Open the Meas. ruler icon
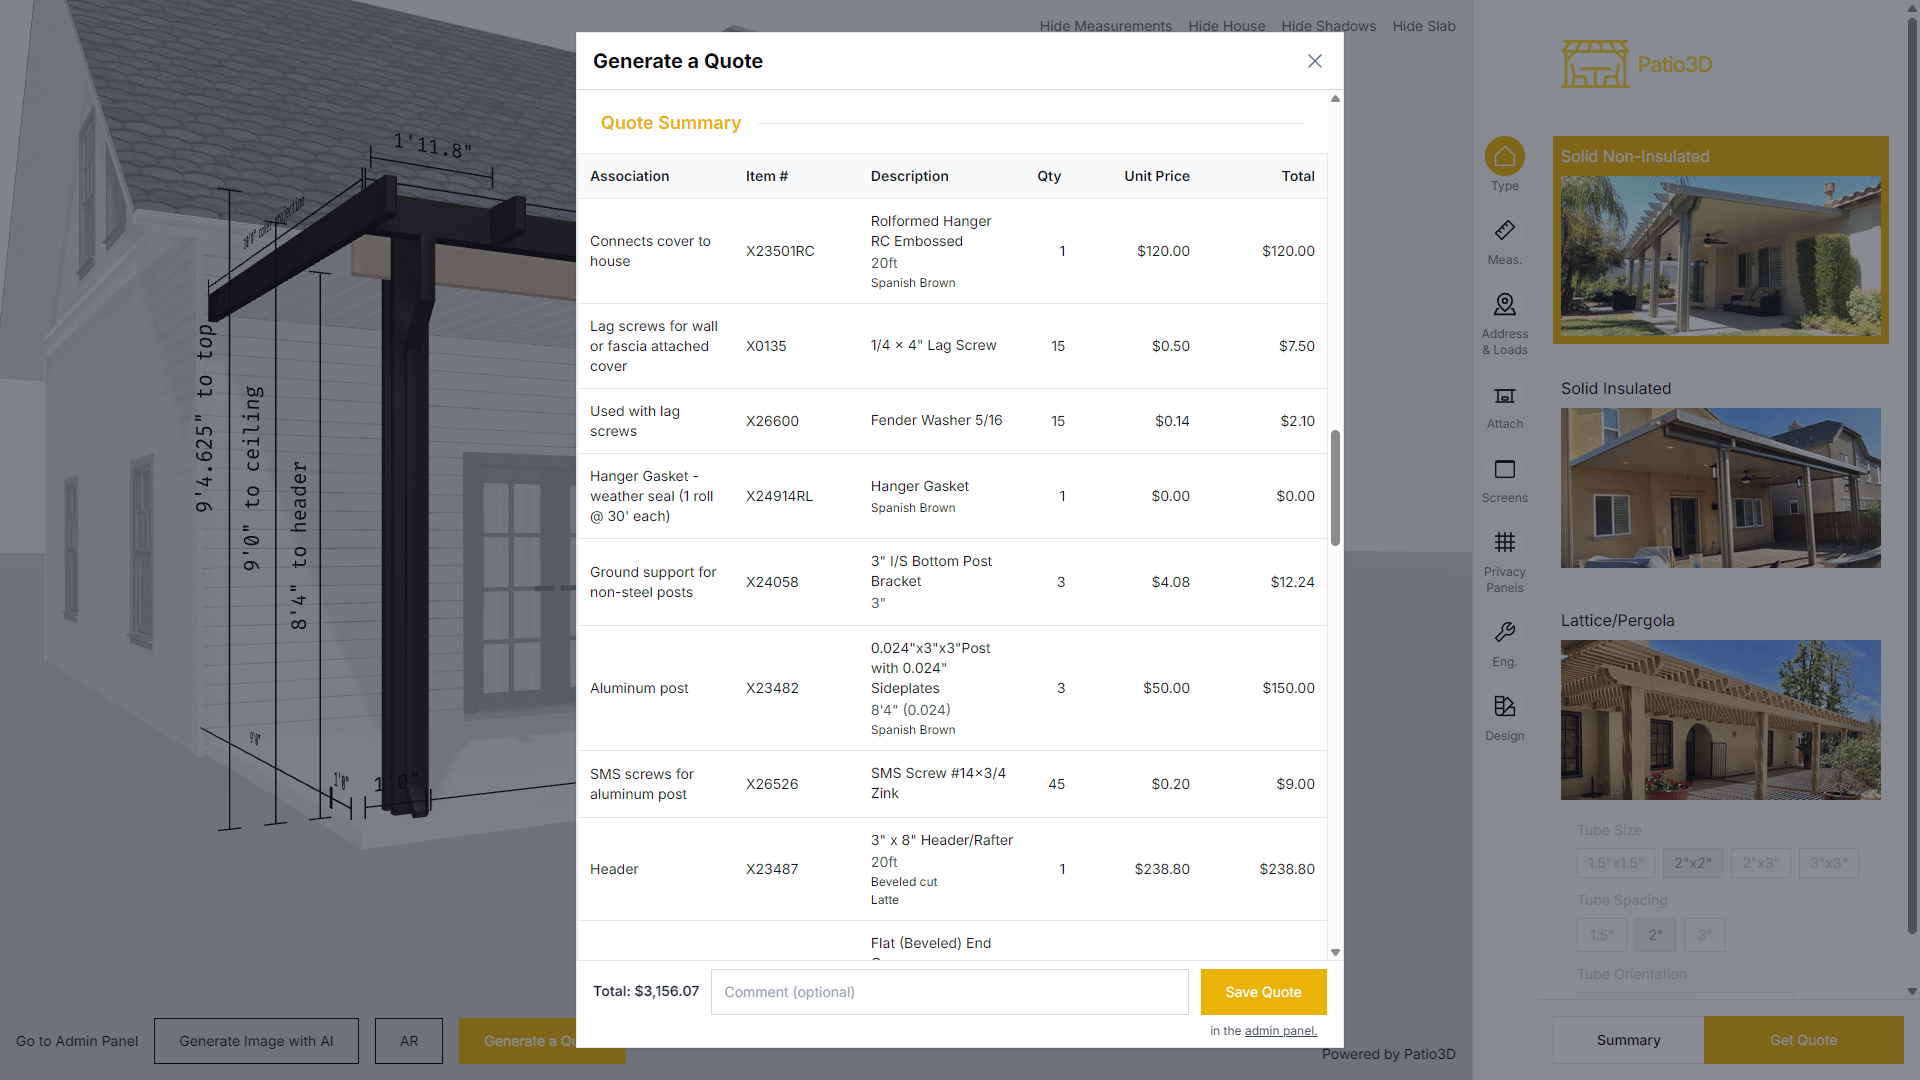 [1504, 231]
